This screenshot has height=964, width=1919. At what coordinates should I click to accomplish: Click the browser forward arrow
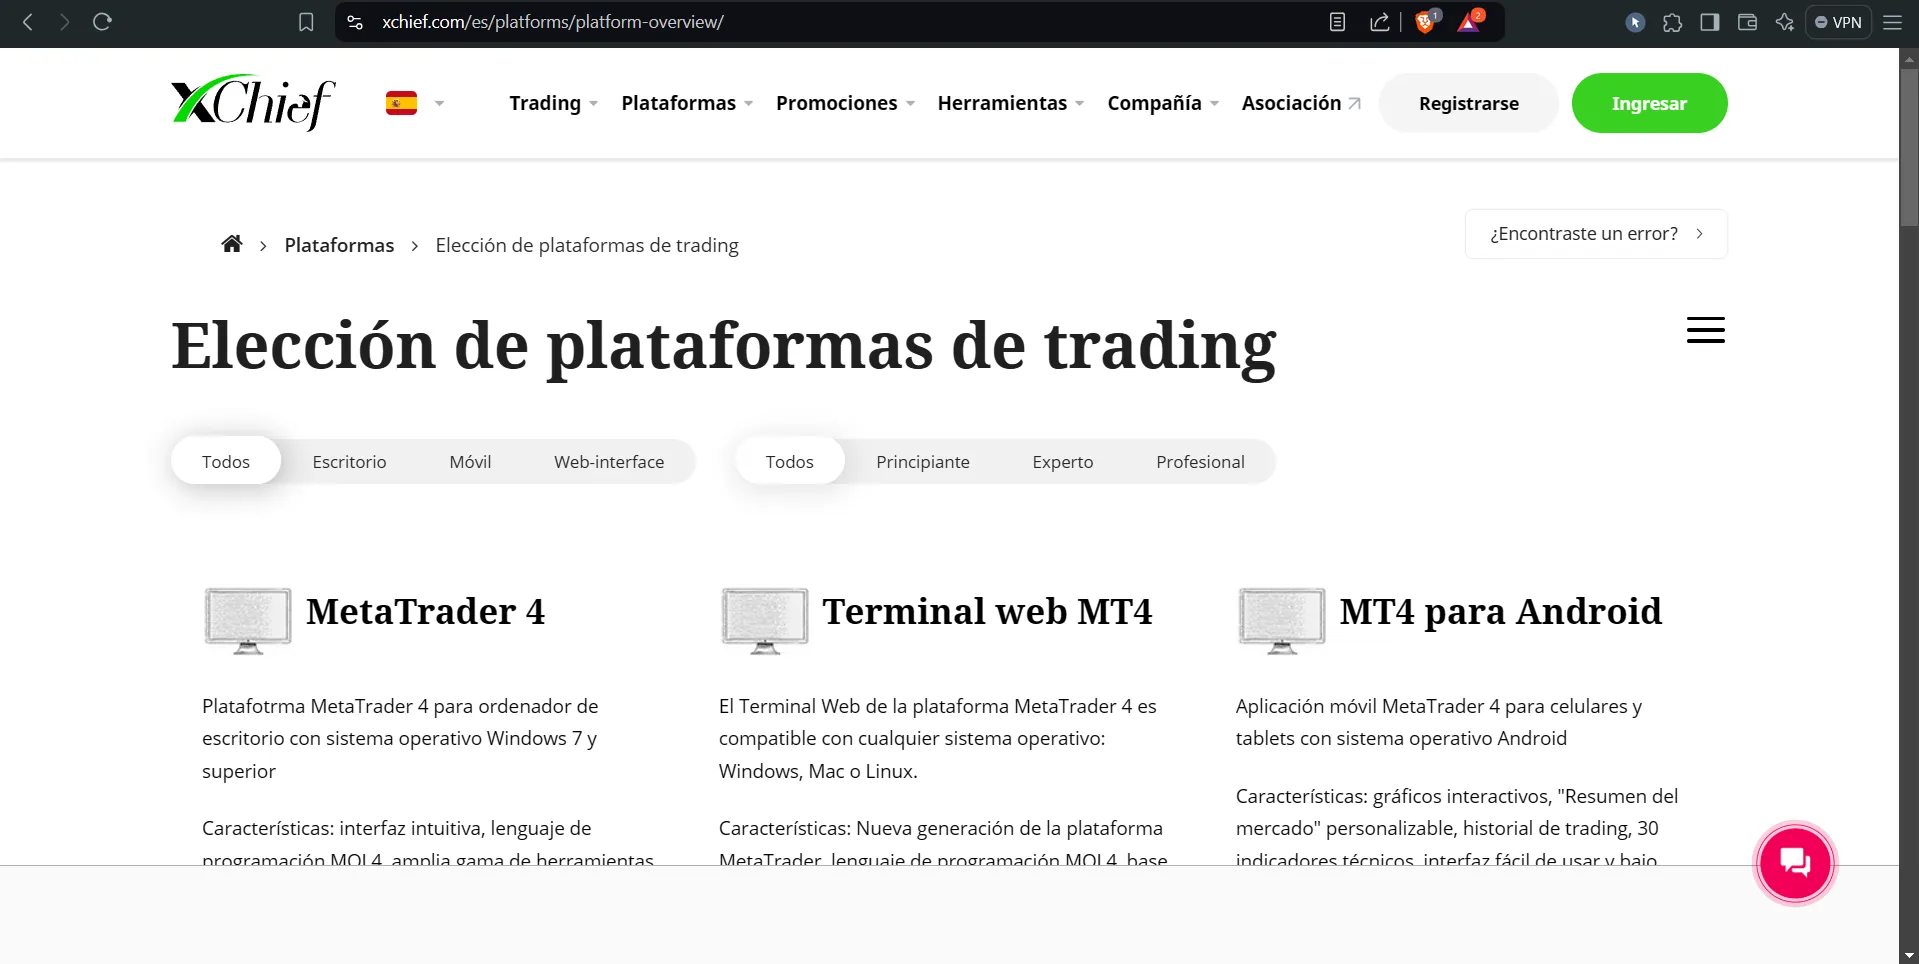click(x=65, y=22)
